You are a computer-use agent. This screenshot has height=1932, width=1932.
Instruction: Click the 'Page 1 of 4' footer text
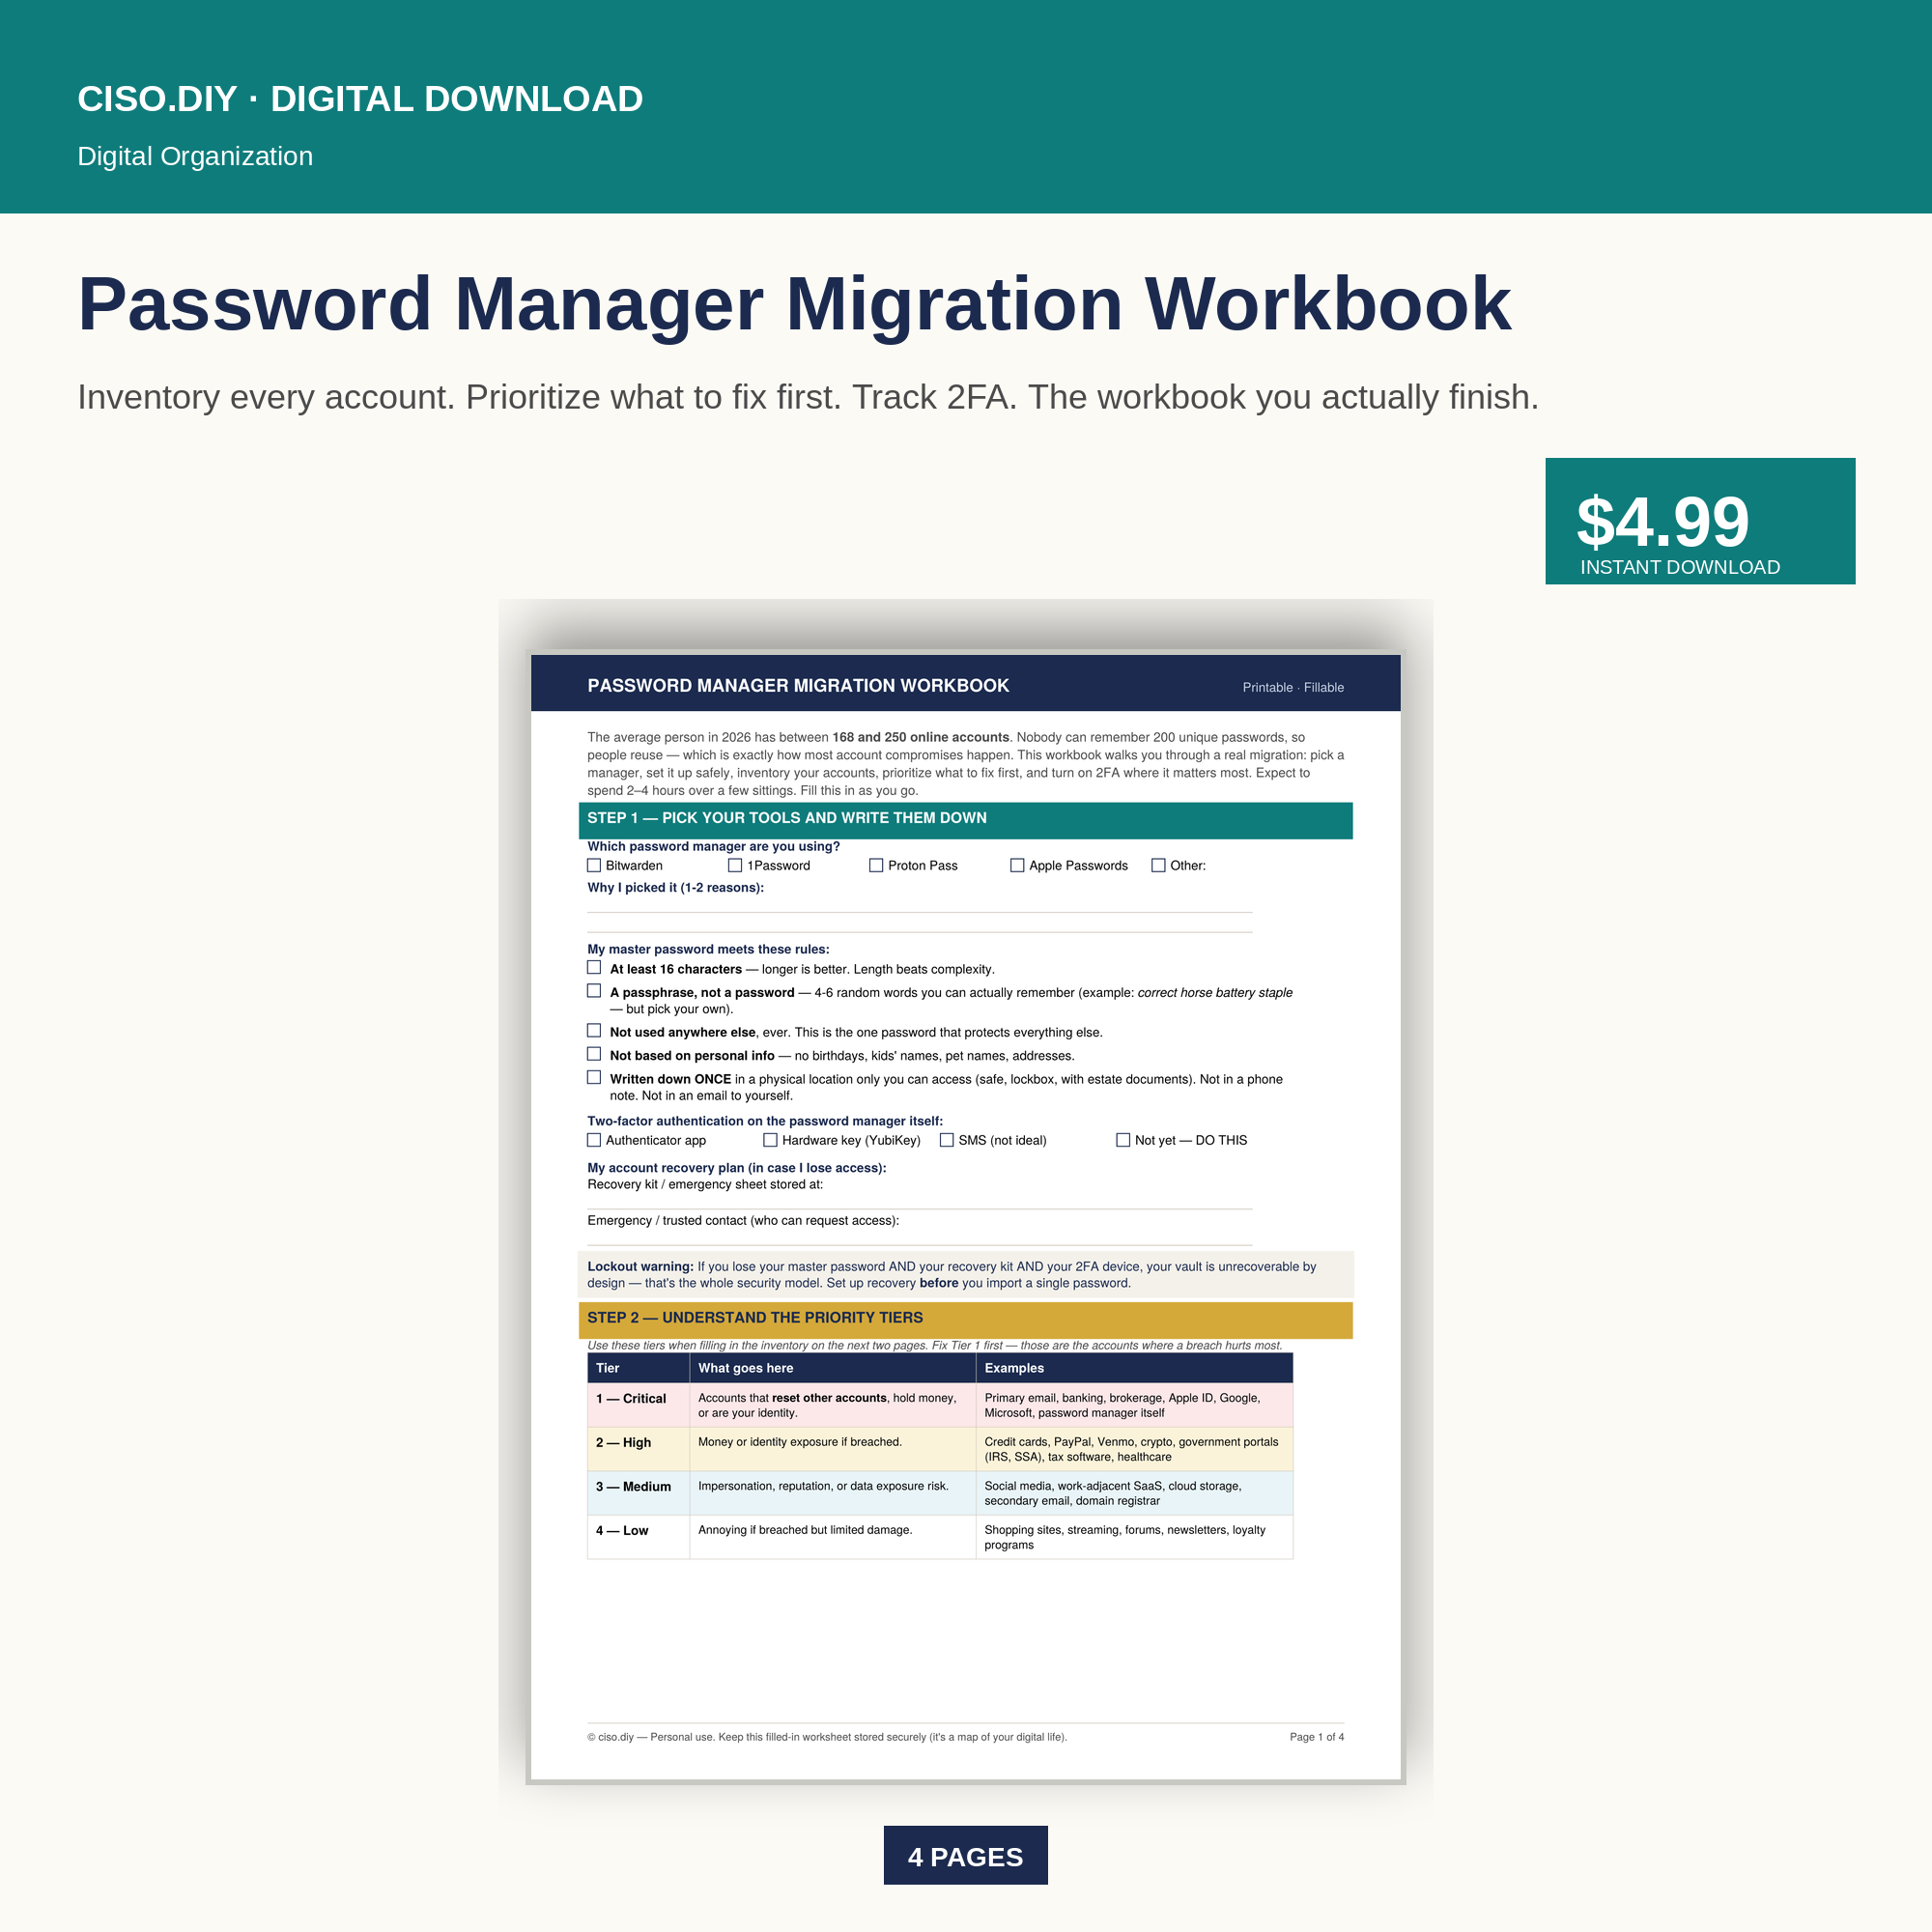click(1316, 1737)
